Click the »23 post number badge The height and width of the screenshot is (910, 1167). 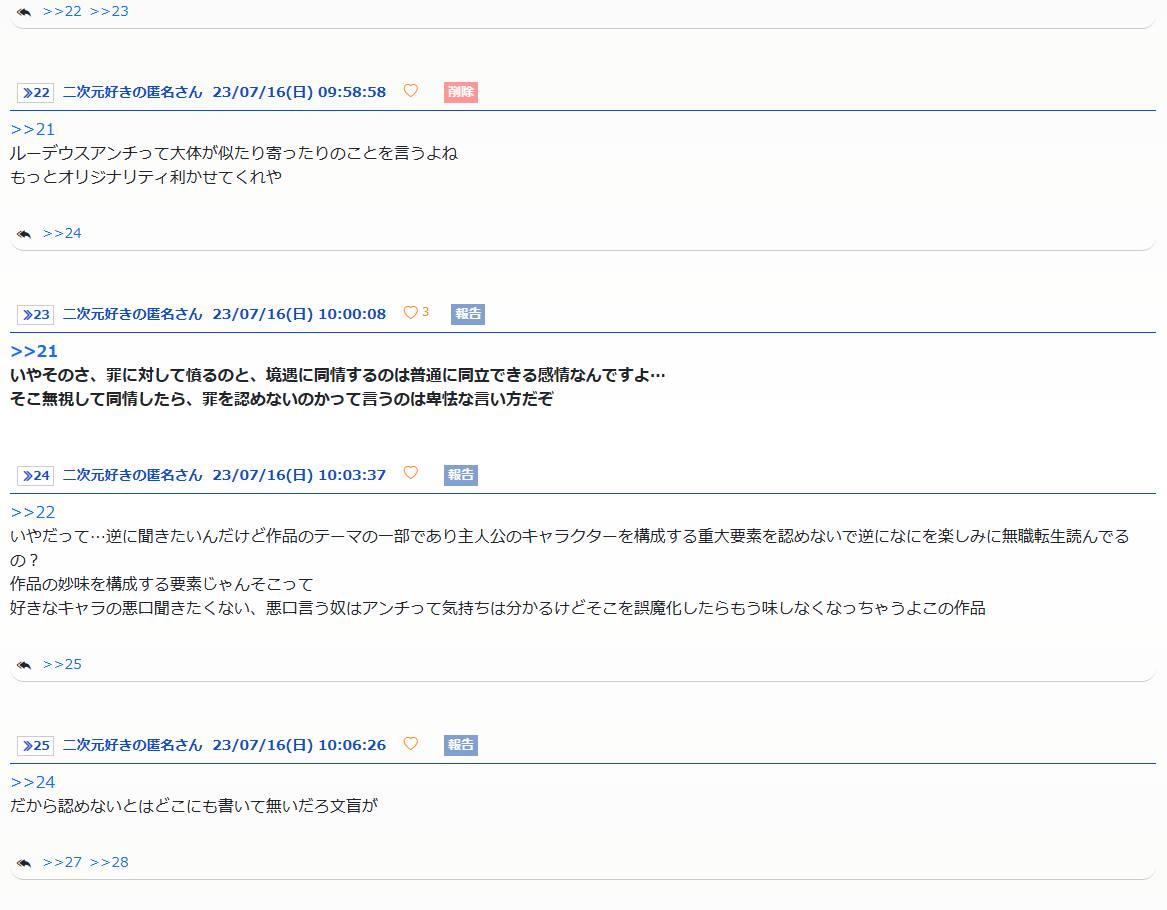click(36, 314)
